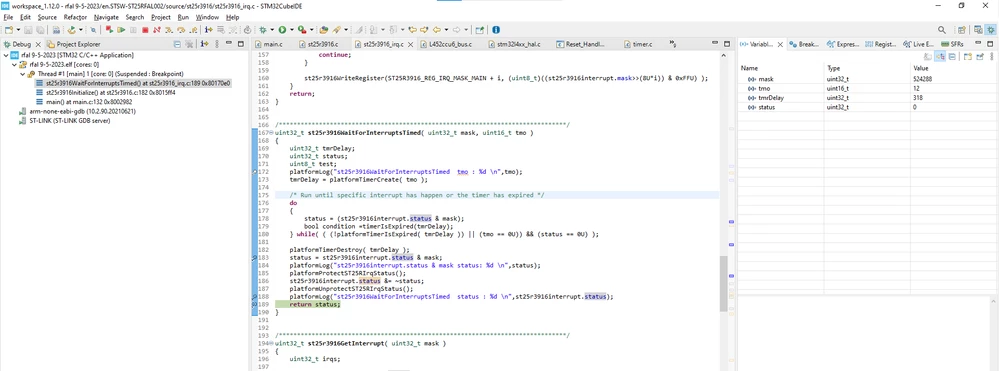999x371 pixels.
Task: Open the Run menu
Action: (183, 17)
